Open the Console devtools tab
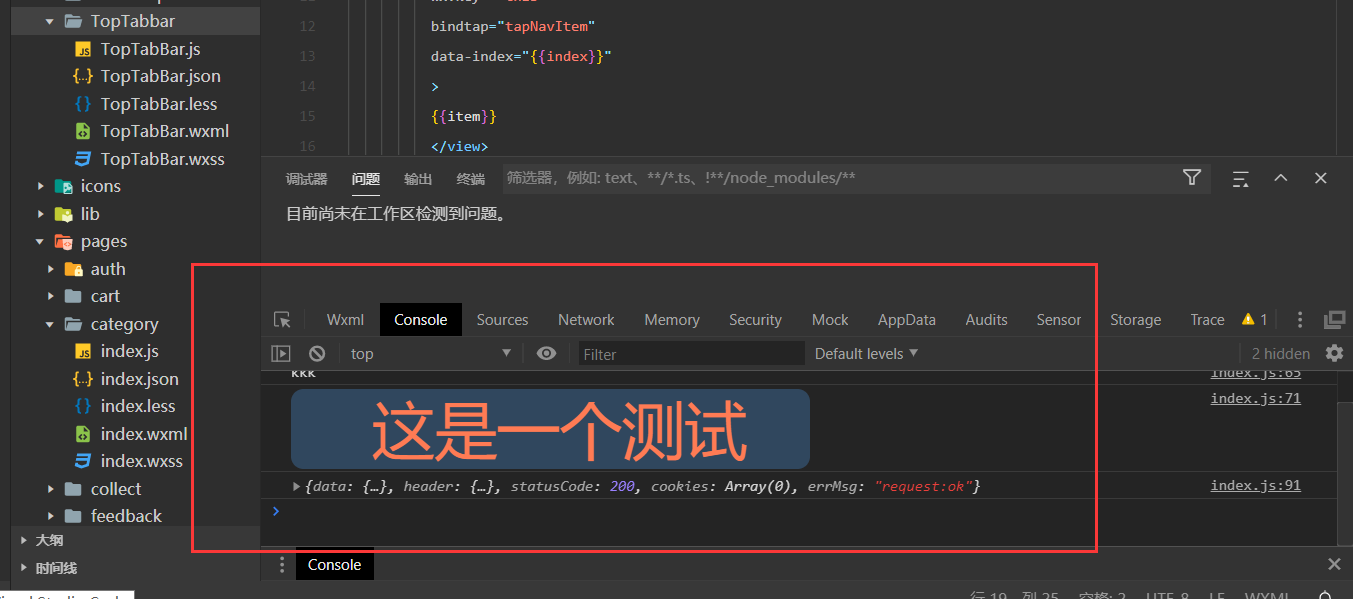The width and height of the screenshot is (1353, 599). (421, 320)
